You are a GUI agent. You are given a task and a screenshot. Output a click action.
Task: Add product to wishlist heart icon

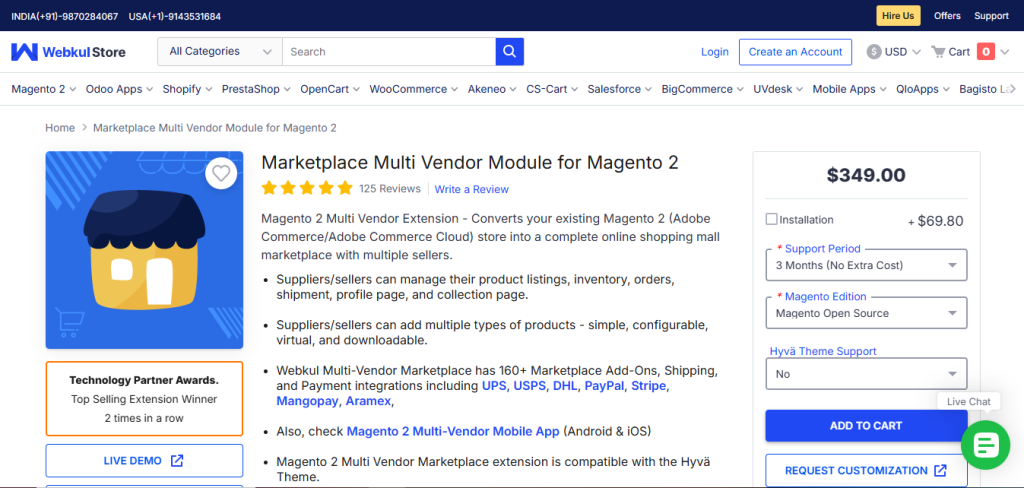(221, 173)
